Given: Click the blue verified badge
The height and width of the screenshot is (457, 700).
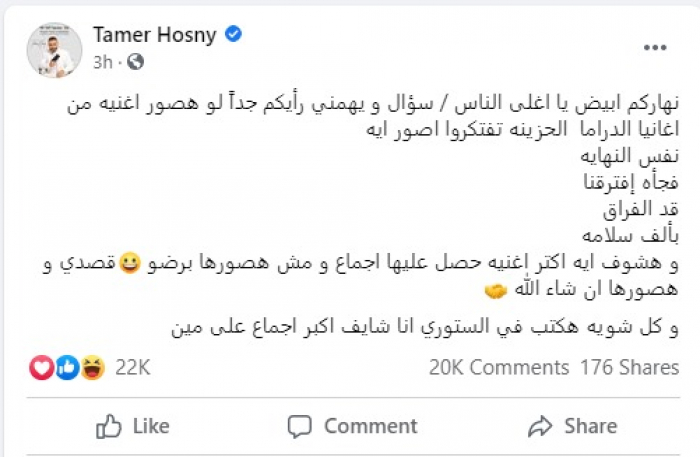Looking at the screenshot, I should tap(232, 35).
